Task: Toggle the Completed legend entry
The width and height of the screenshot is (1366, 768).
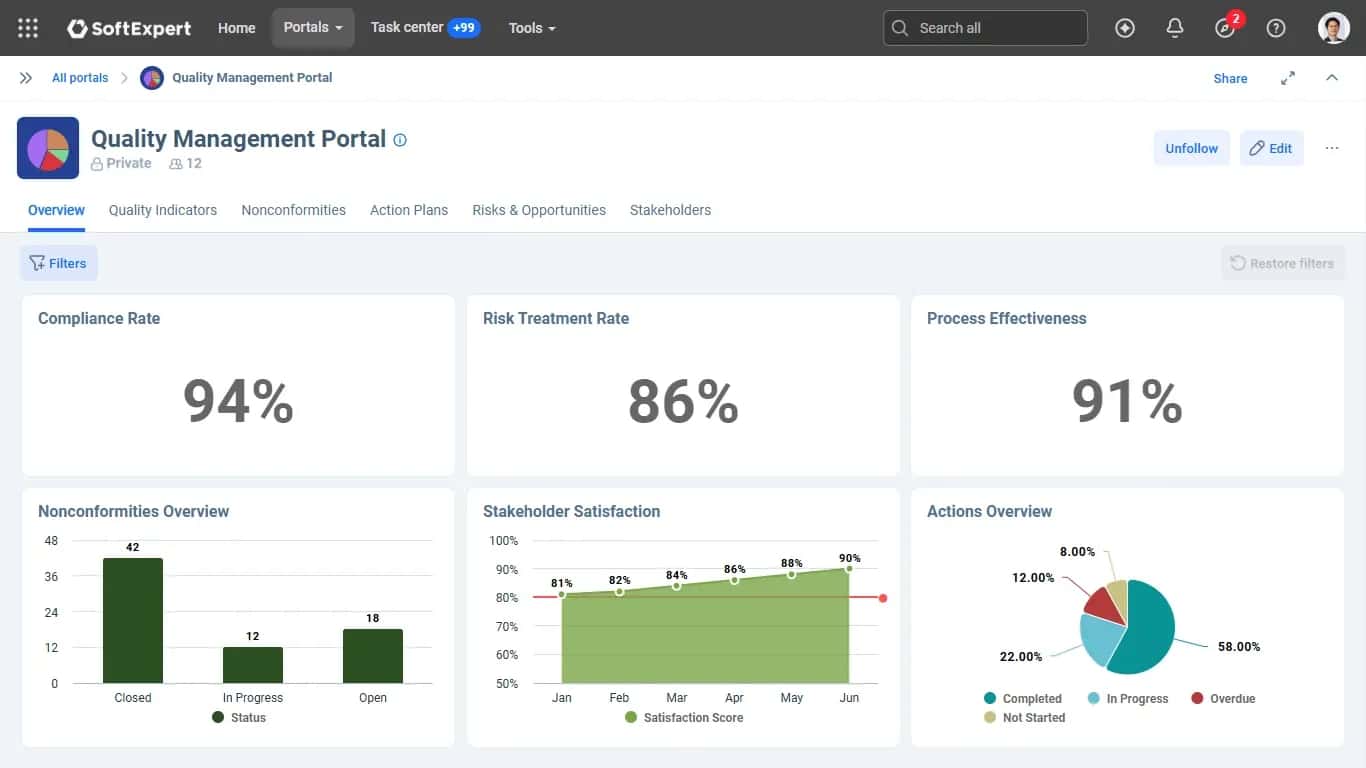Action: pos(1023,699)
